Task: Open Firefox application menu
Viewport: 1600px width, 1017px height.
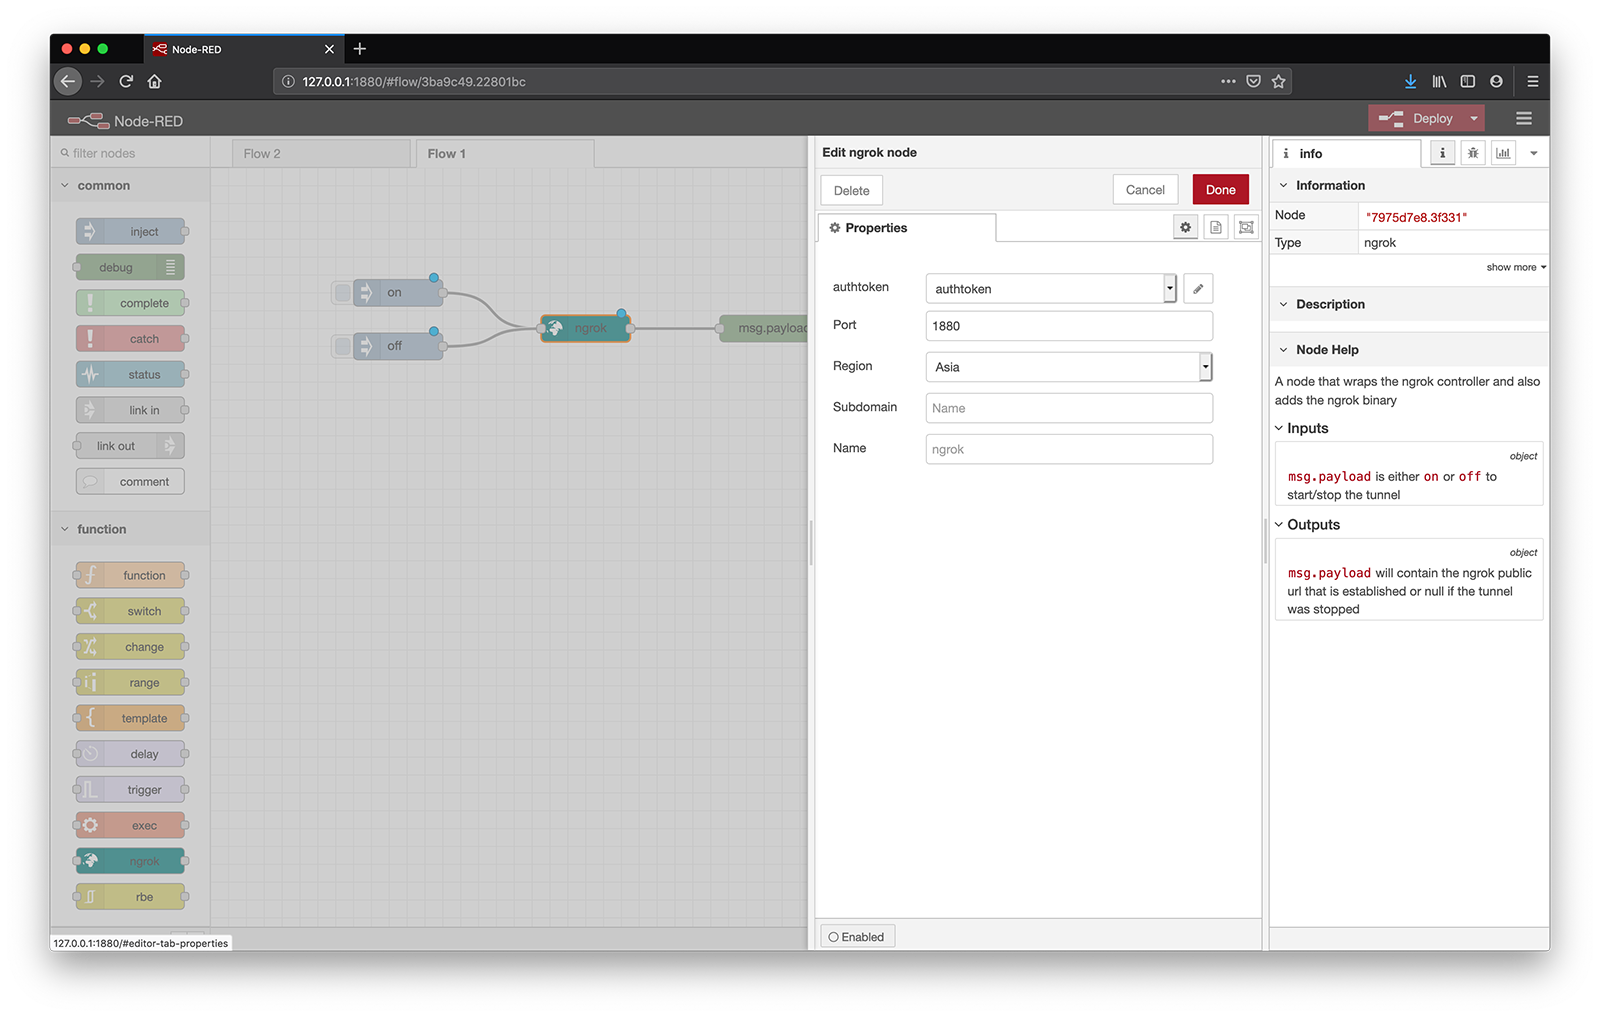Action: tap(1532, 81)
